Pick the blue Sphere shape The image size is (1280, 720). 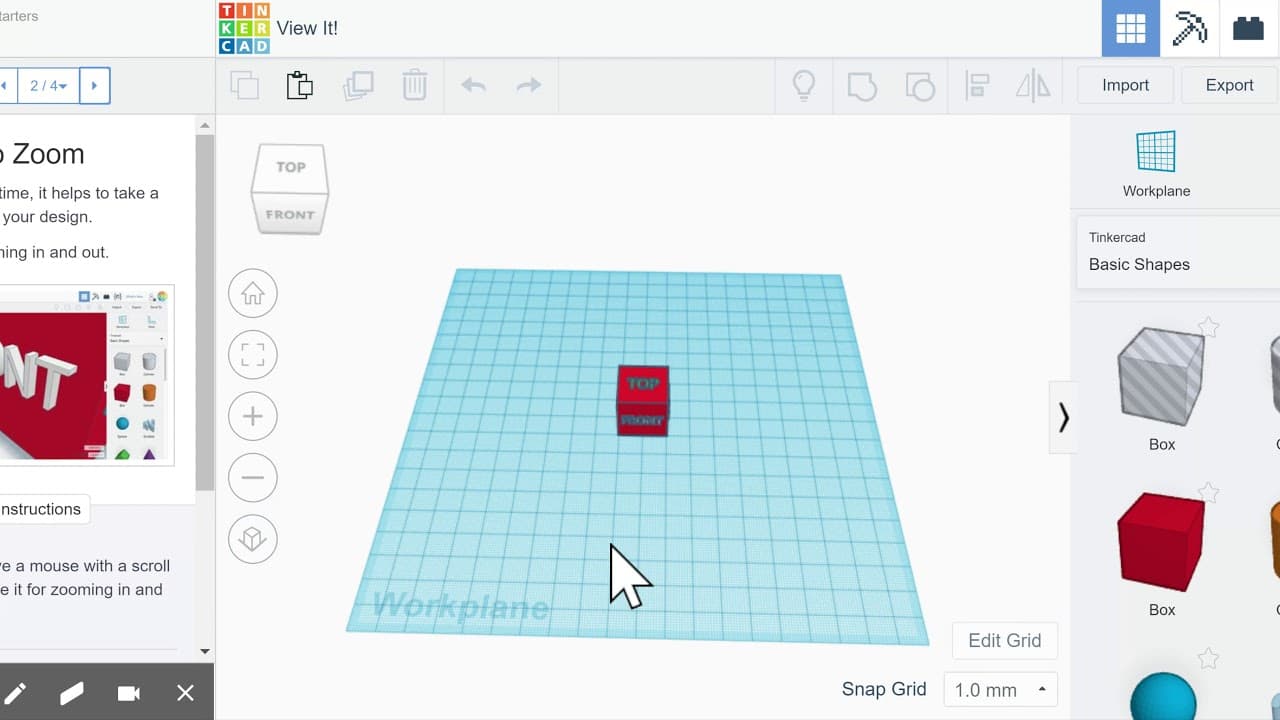pos(1163,696)
